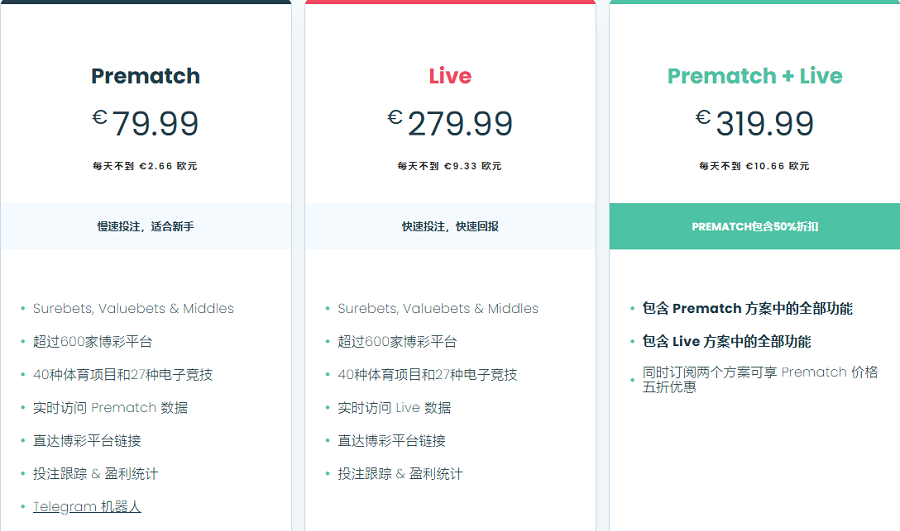The height and width of the screenshot is (531, 900).
Task: Choose the Prematch + Live plan heading
Action: pos(755,76)
